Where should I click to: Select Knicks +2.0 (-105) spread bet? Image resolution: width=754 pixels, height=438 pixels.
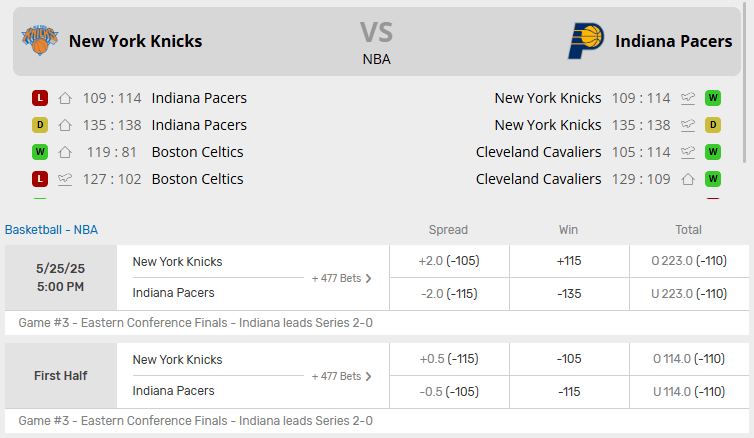[449, 261]
